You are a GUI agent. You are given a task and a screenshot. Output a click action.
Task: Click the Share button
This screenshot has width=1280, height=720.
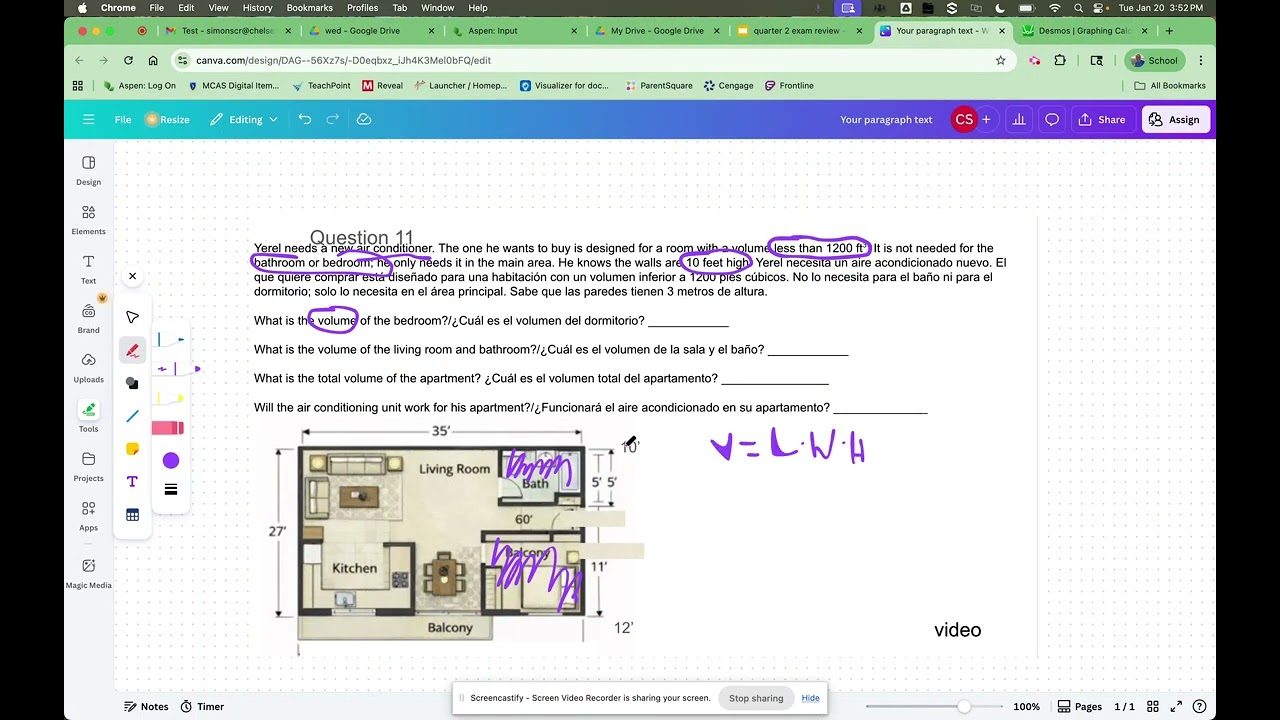(x=1102, y=119)
